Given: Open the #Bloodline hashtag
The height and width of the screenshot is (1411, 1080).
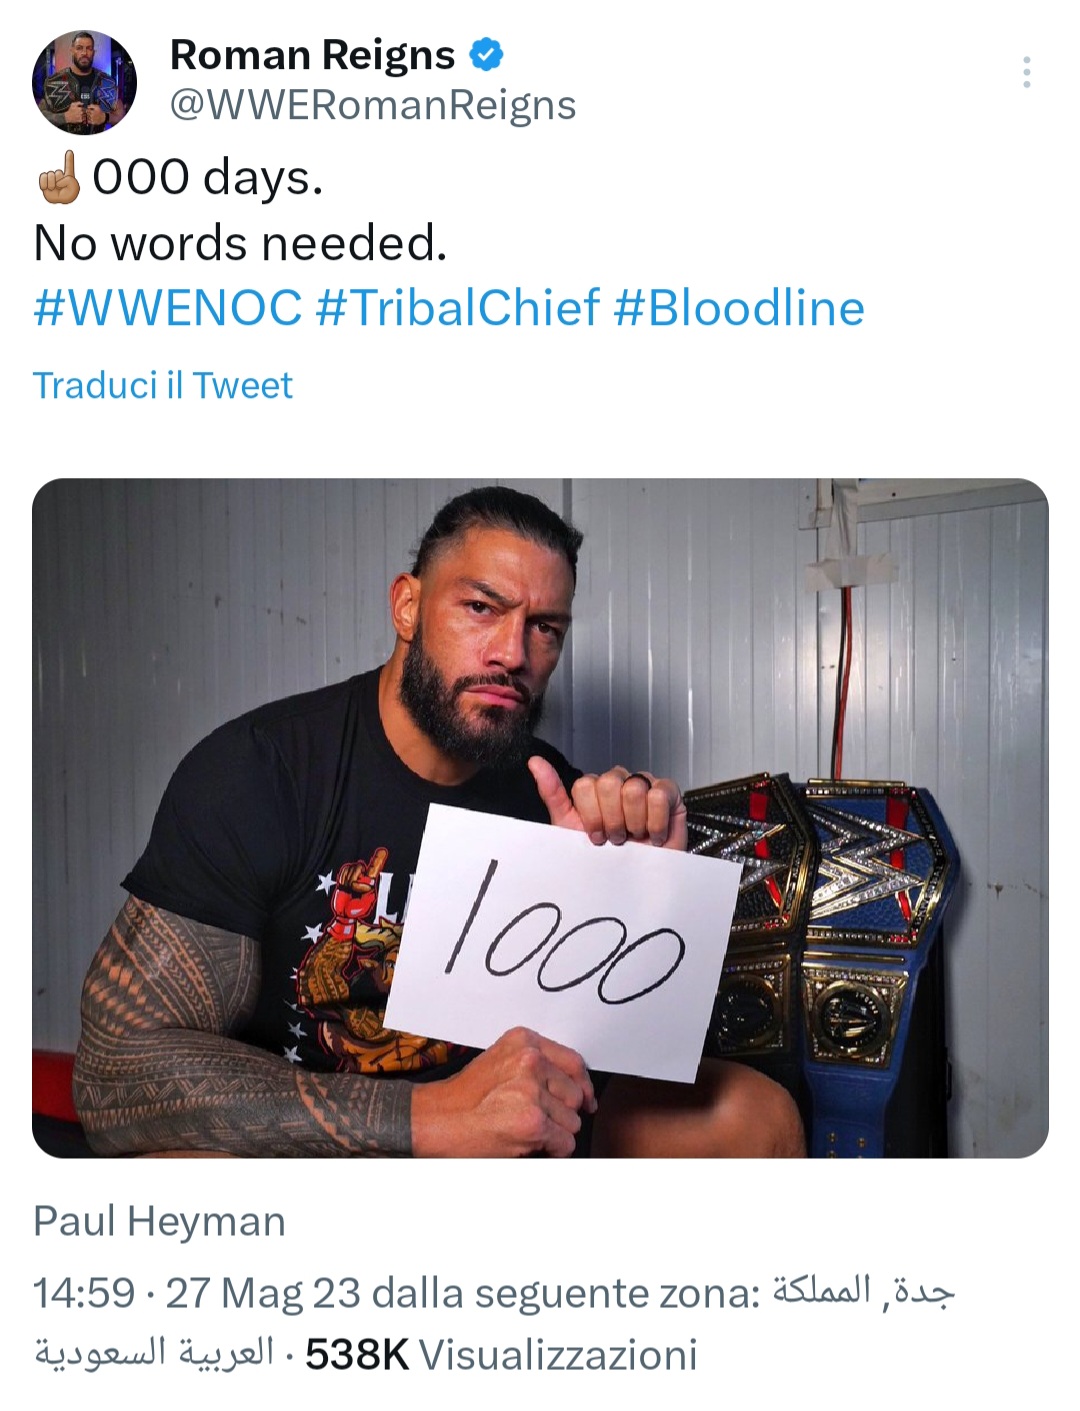Looking at the screenshot, I should 739,307.
